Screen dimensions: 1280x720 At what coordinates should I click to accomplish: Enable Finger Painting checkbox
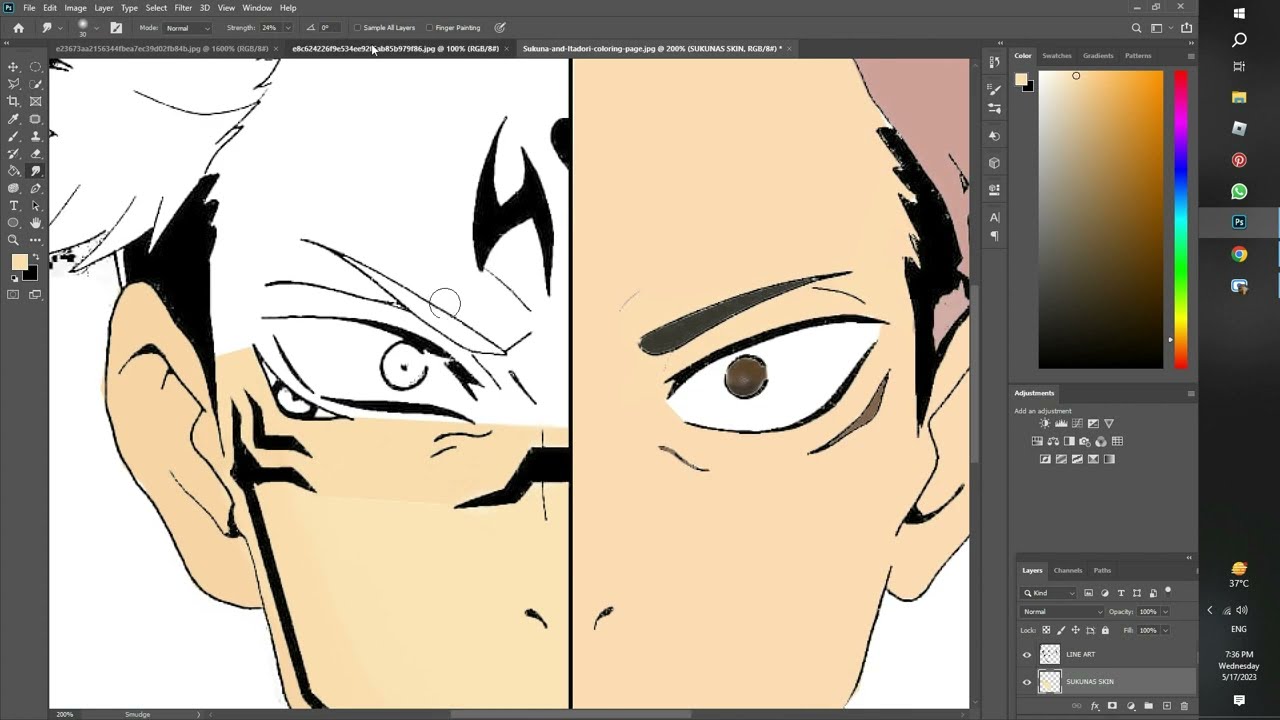point(429,28)
